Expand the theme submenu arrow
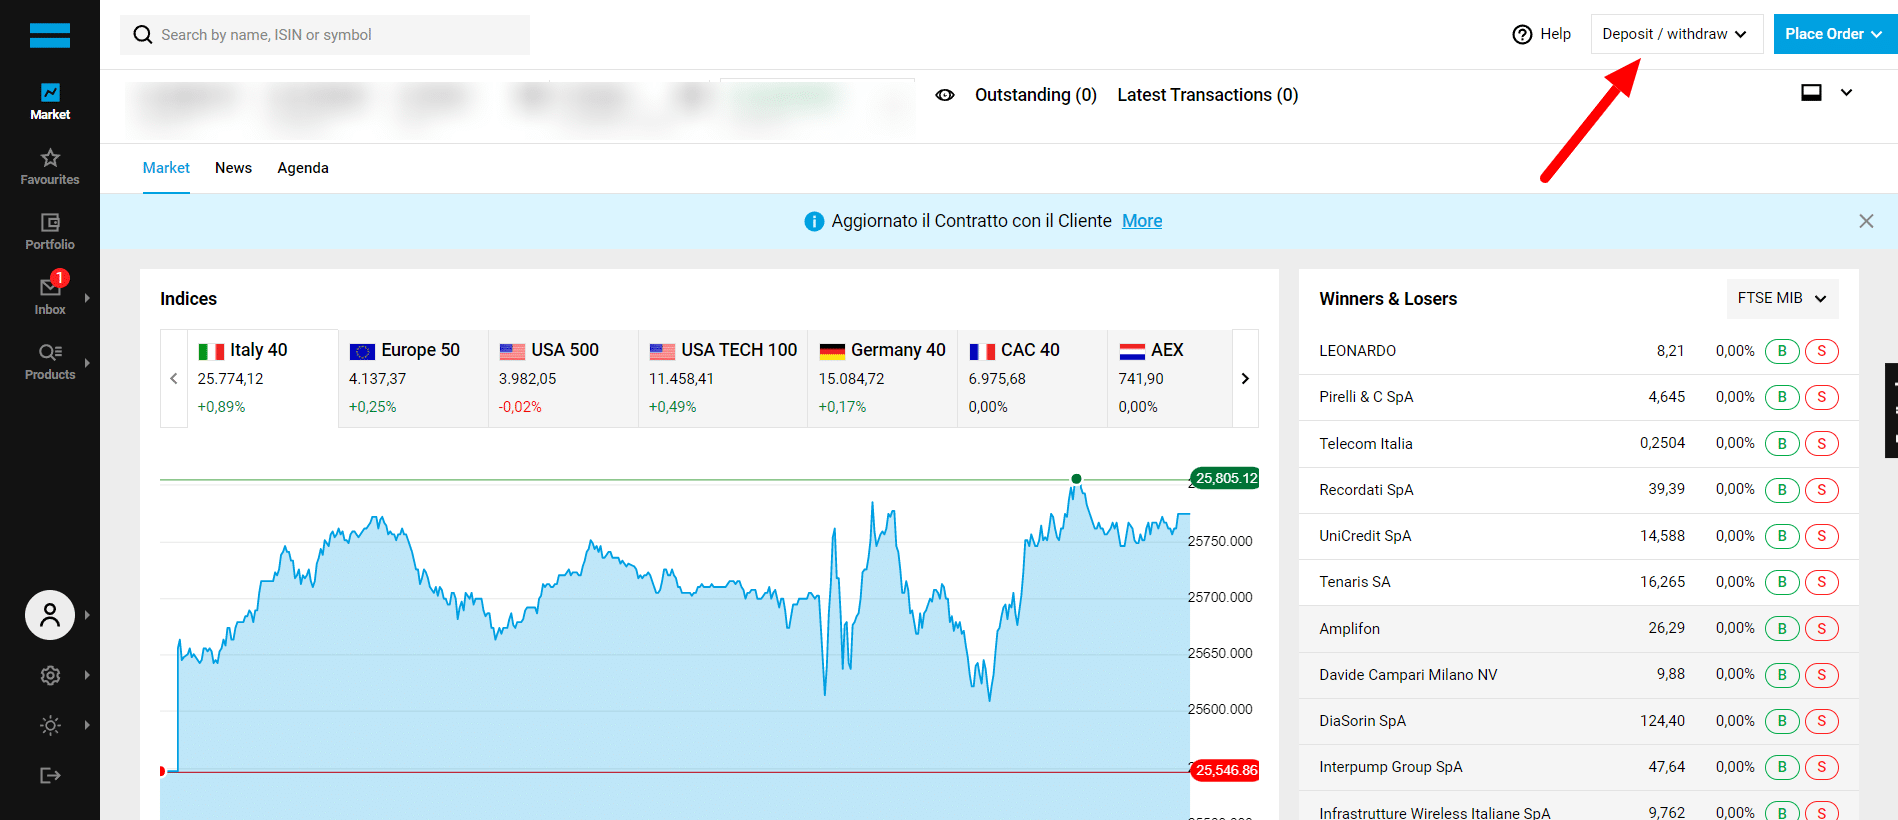 pos(87,725)
